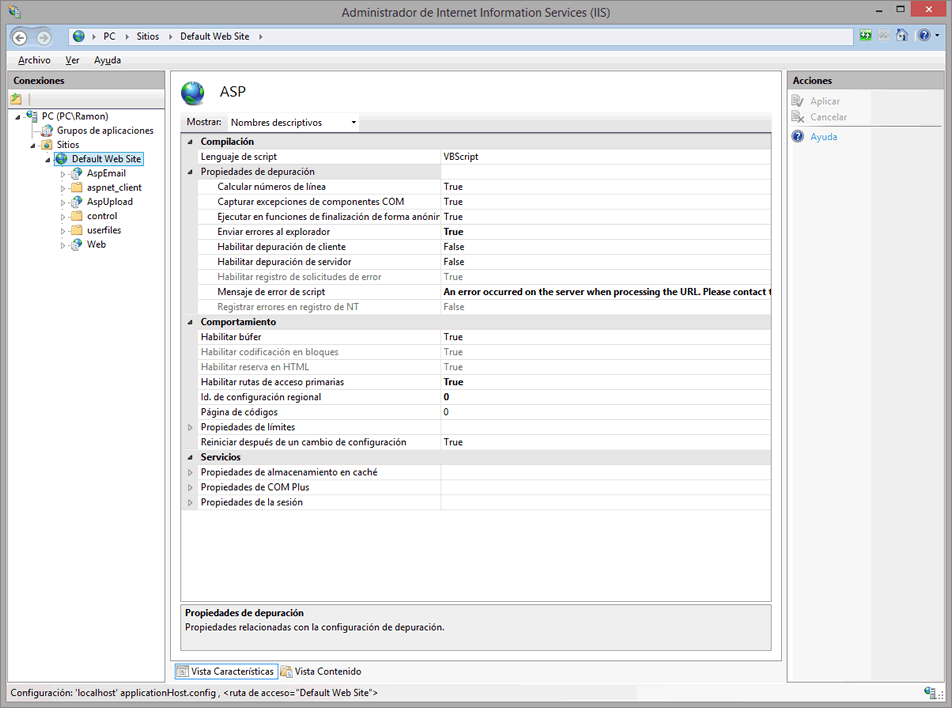
Task: Collapse Propiedades de depuración group
Action: [190, 172]
